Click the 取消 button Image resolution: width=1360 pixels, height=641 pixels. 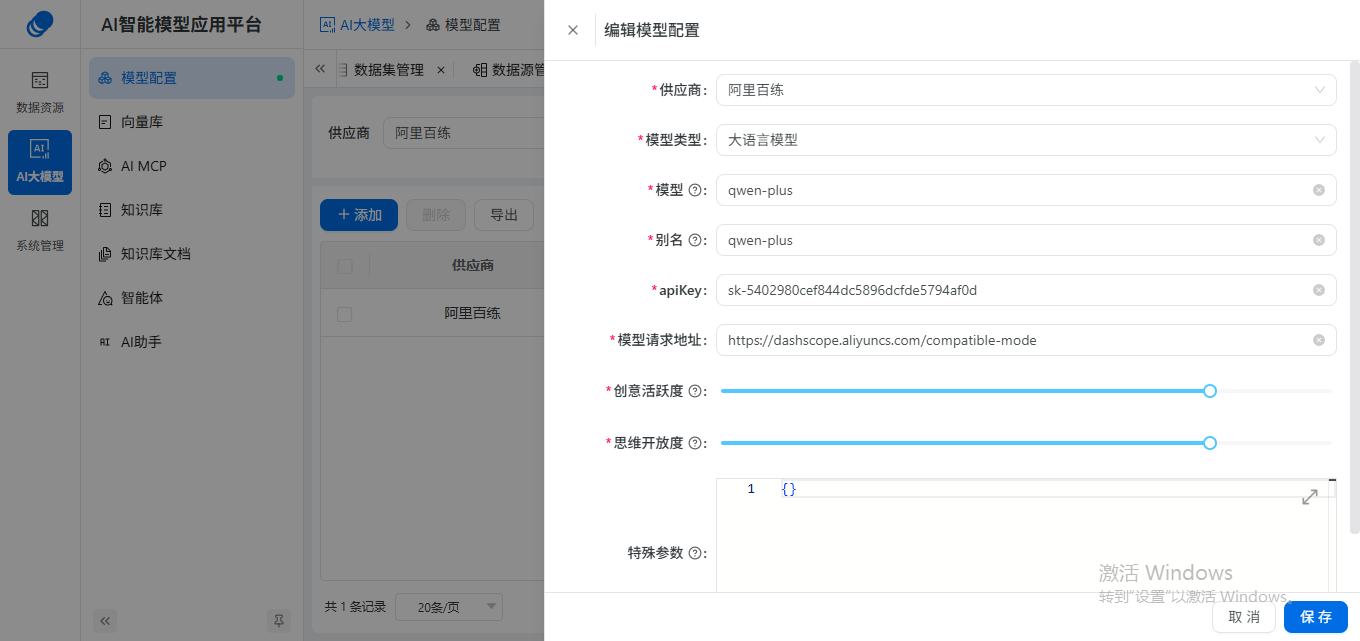[x=1244, y=617]
